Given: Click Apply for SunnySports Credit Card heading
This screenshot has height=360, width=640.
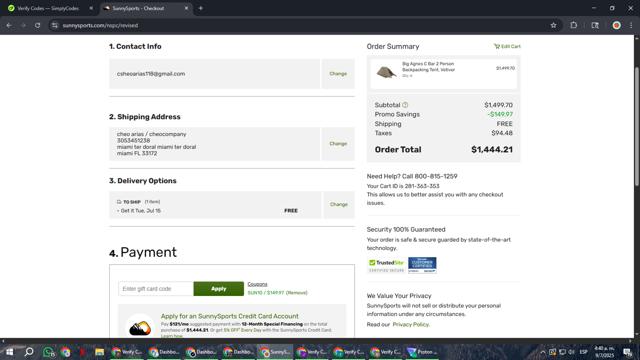Looking at the screenshot, I should click(229, 316).
